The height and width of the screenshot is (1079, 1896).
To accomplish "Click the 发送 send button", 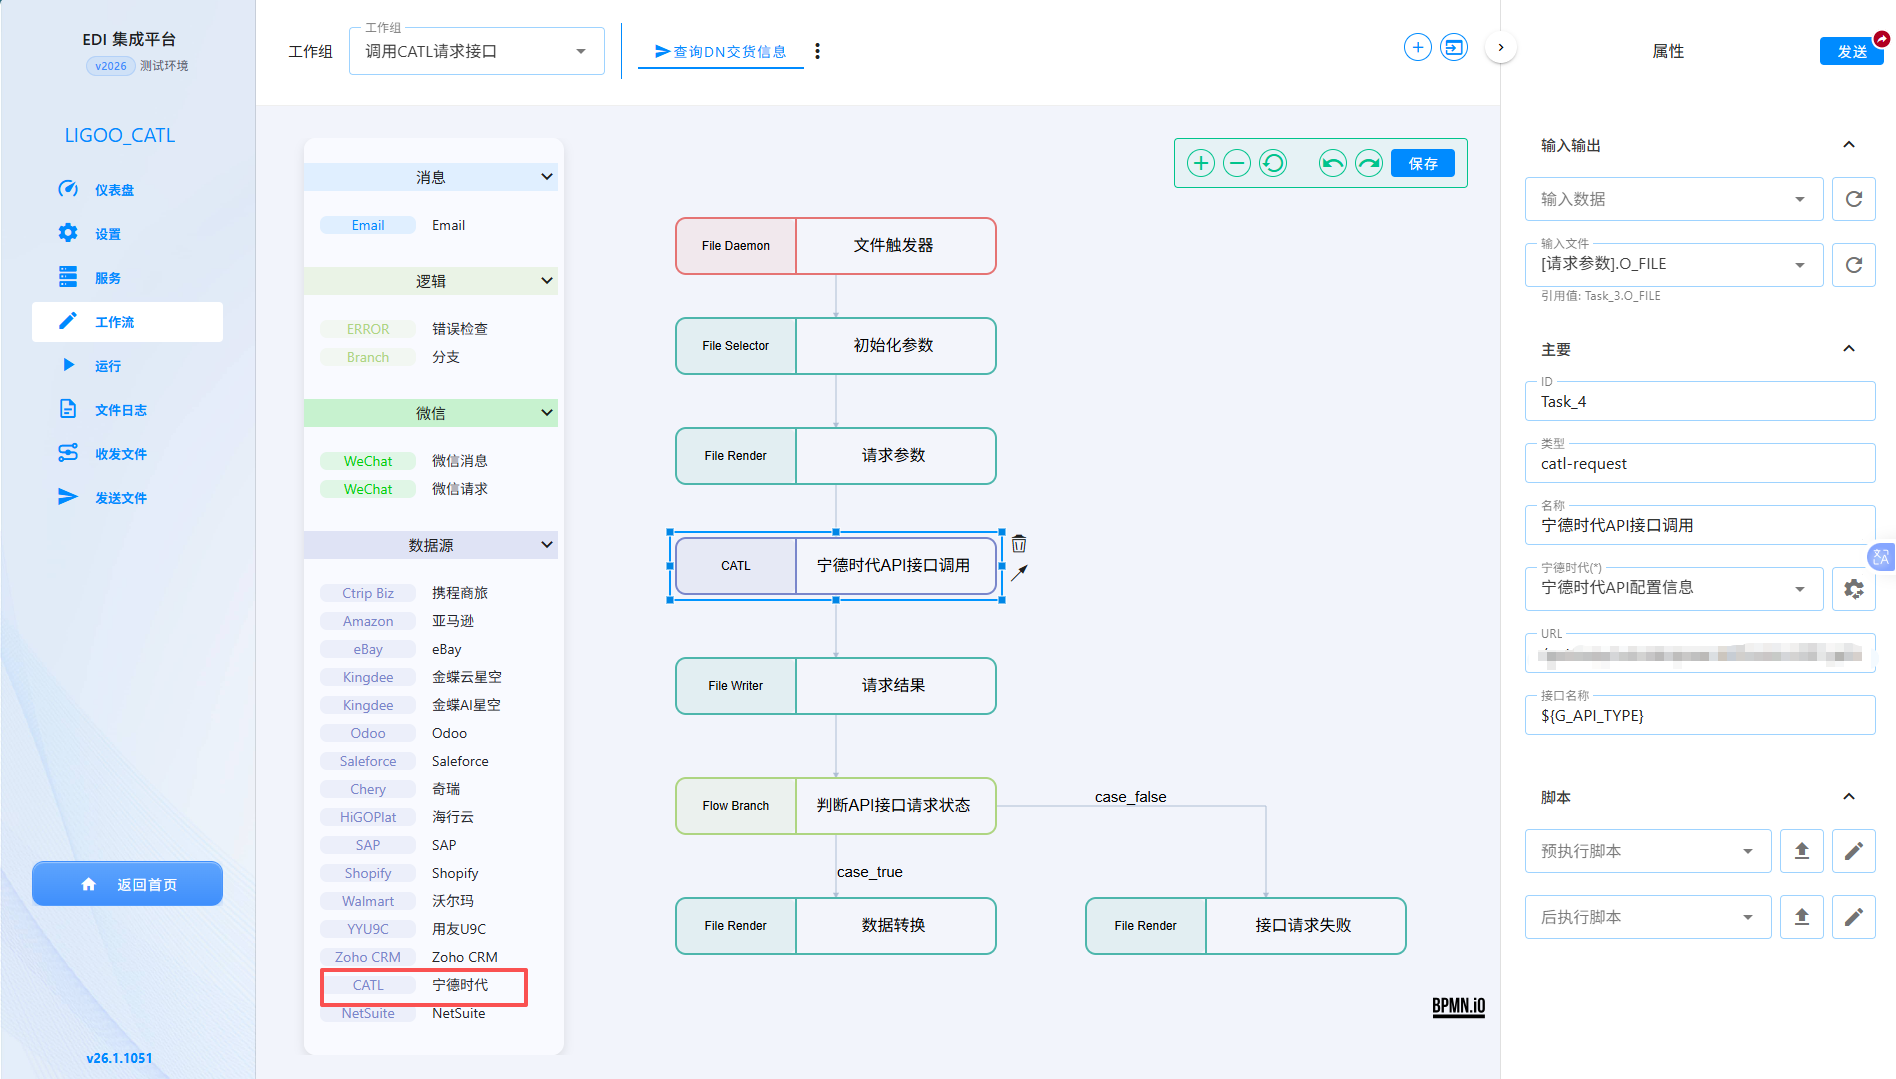I will pos(1851,51).
